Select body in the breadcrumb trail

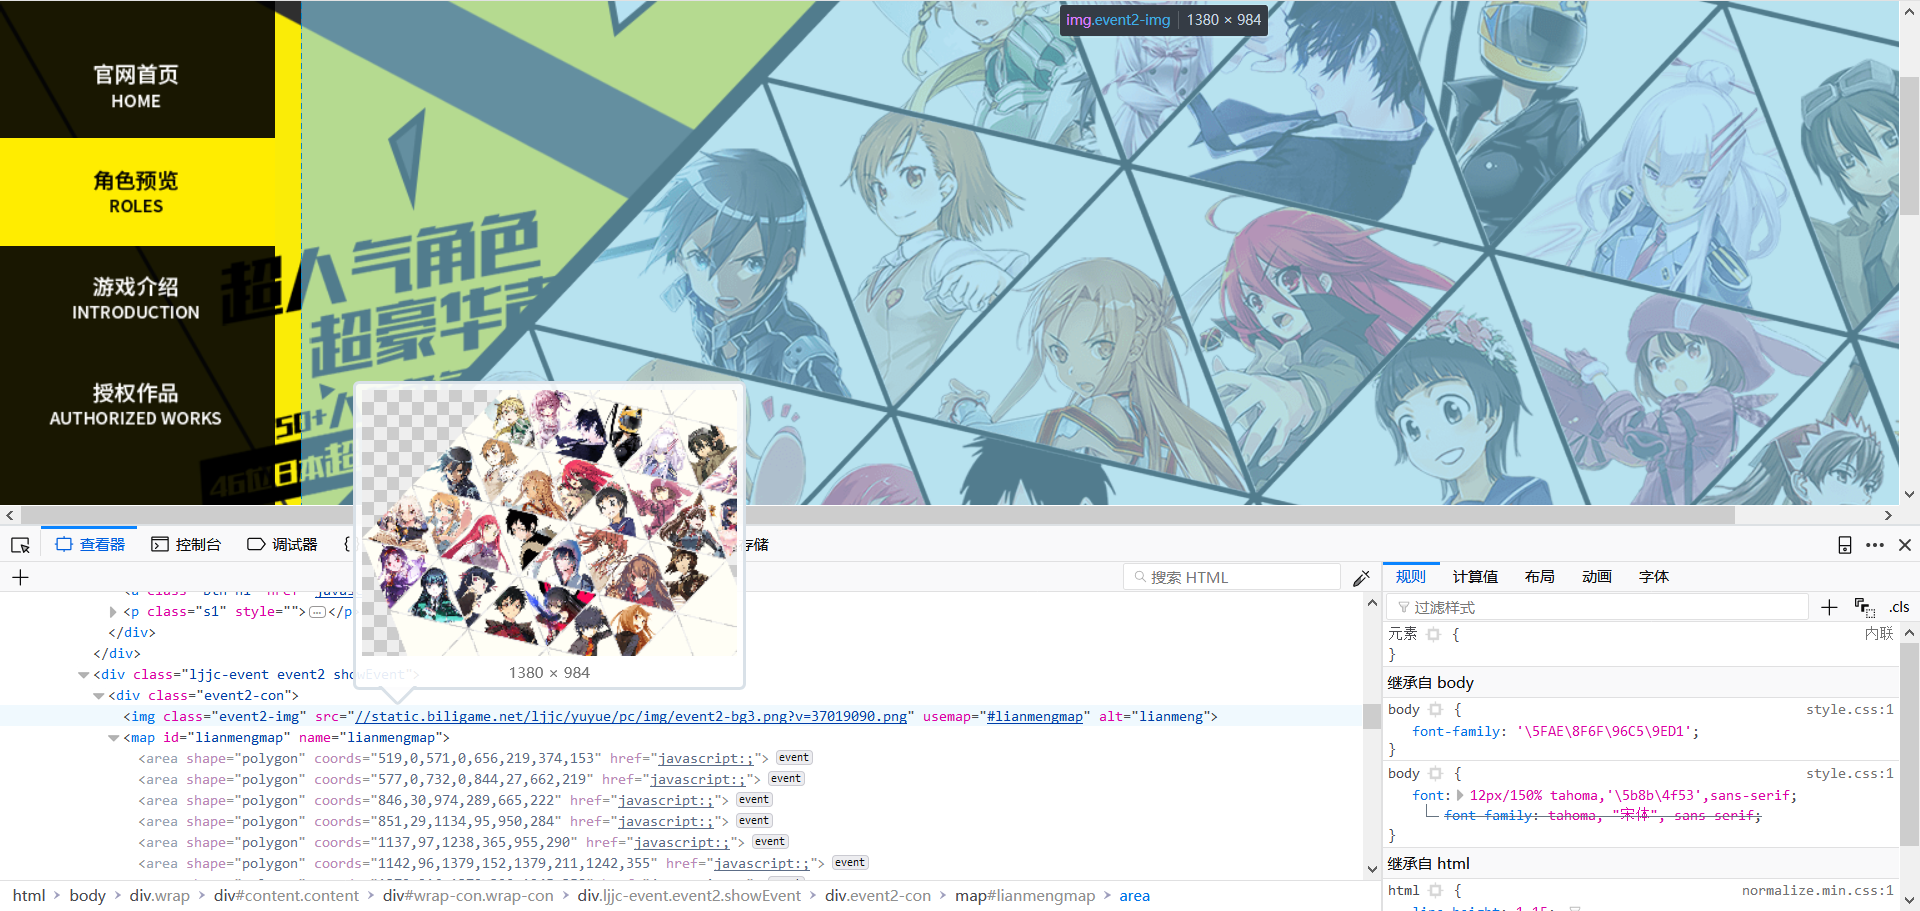pyautogui.click(x=88, y=896)
